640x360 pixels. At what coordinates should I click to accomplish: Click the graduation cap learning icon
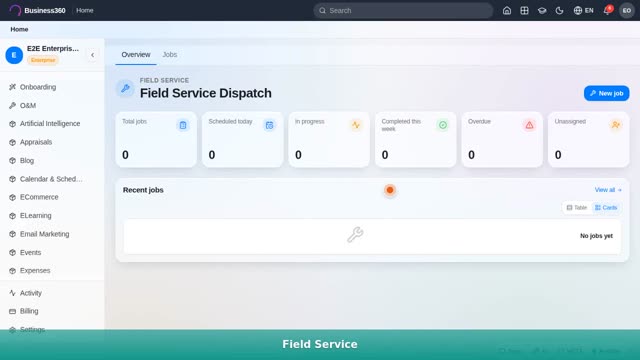pos(542,11)
